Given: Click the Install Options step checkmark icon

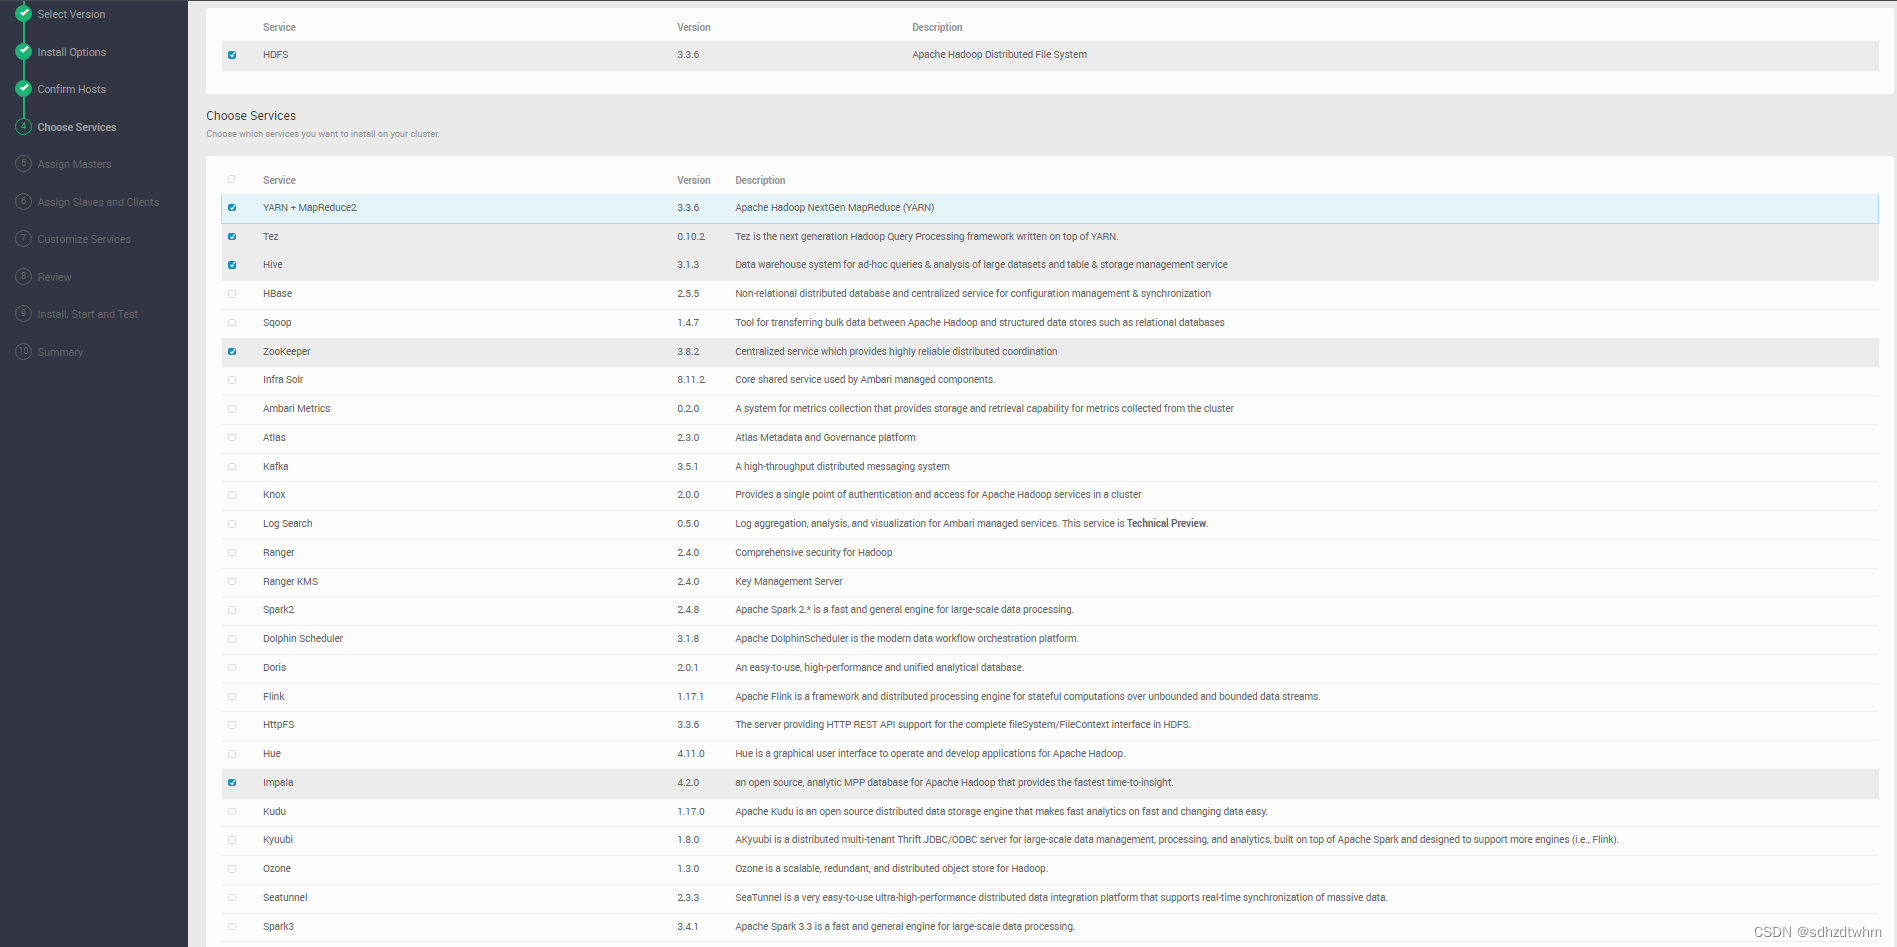Looking at the screenshot, I should click(23, 51).
